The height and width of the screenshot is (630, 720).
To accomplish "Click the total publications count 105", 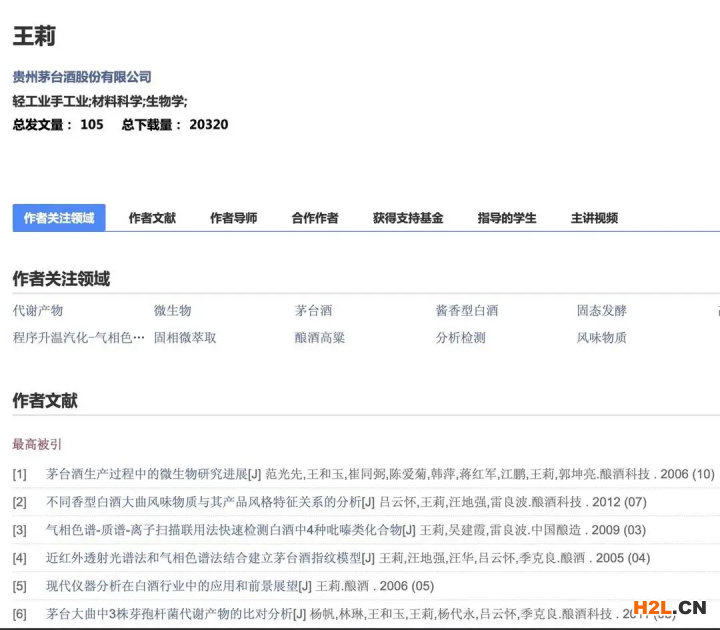I will (x=91, y=124).
